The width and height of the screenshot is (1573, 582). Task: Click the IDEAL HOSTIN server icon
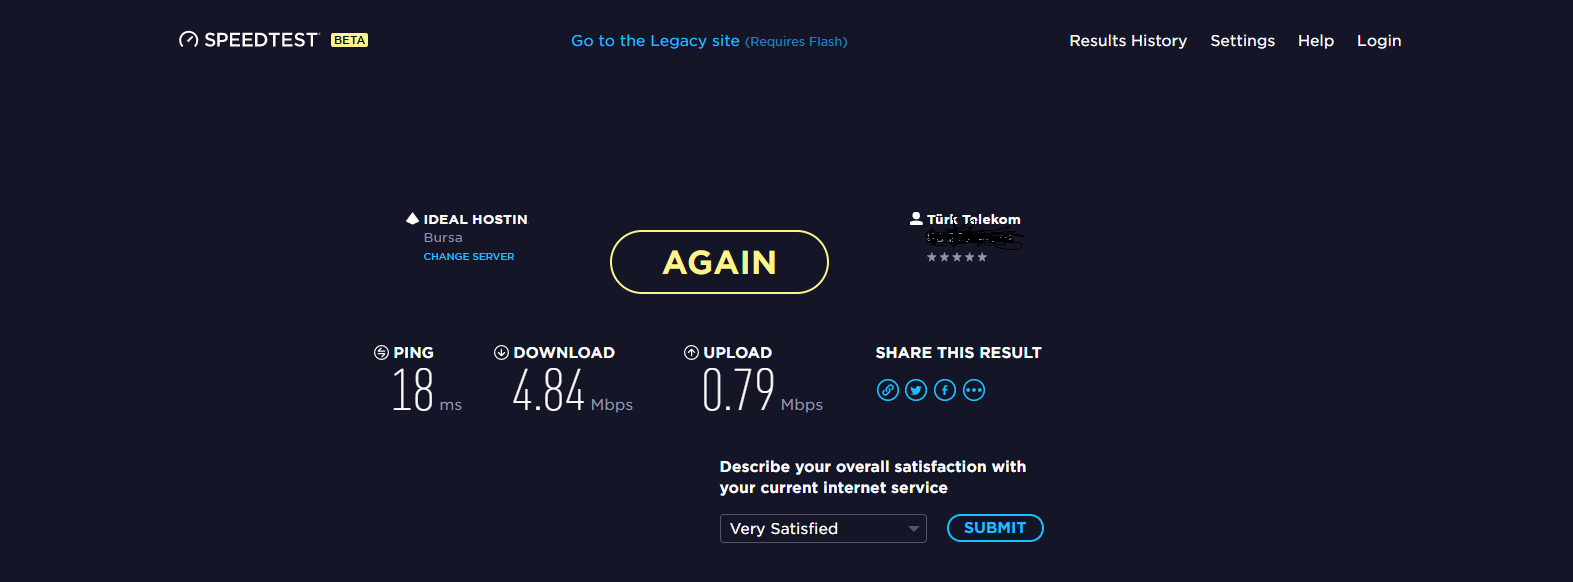[x=412, y=218]
